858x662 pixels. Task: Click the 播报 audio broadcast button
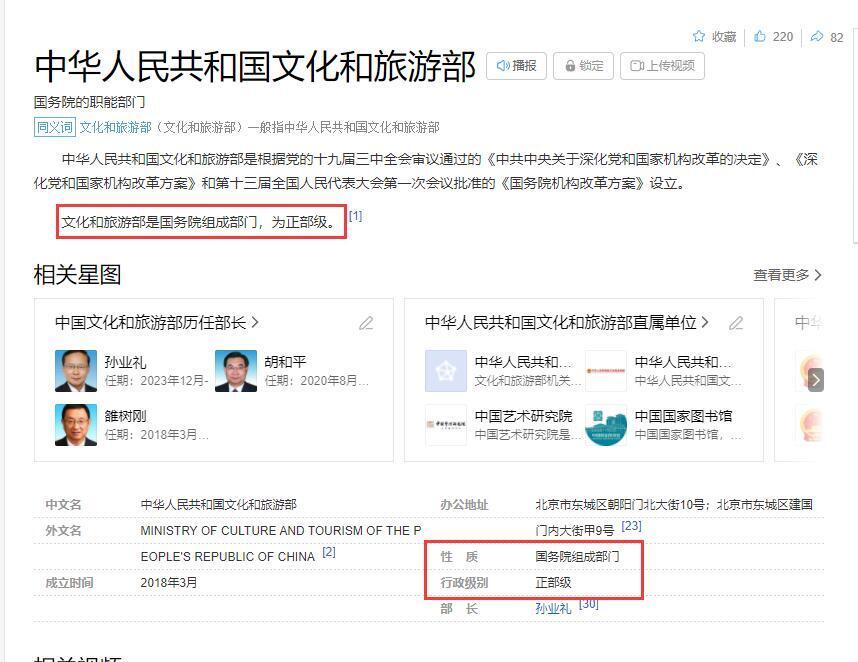click(x=516, y=66)
